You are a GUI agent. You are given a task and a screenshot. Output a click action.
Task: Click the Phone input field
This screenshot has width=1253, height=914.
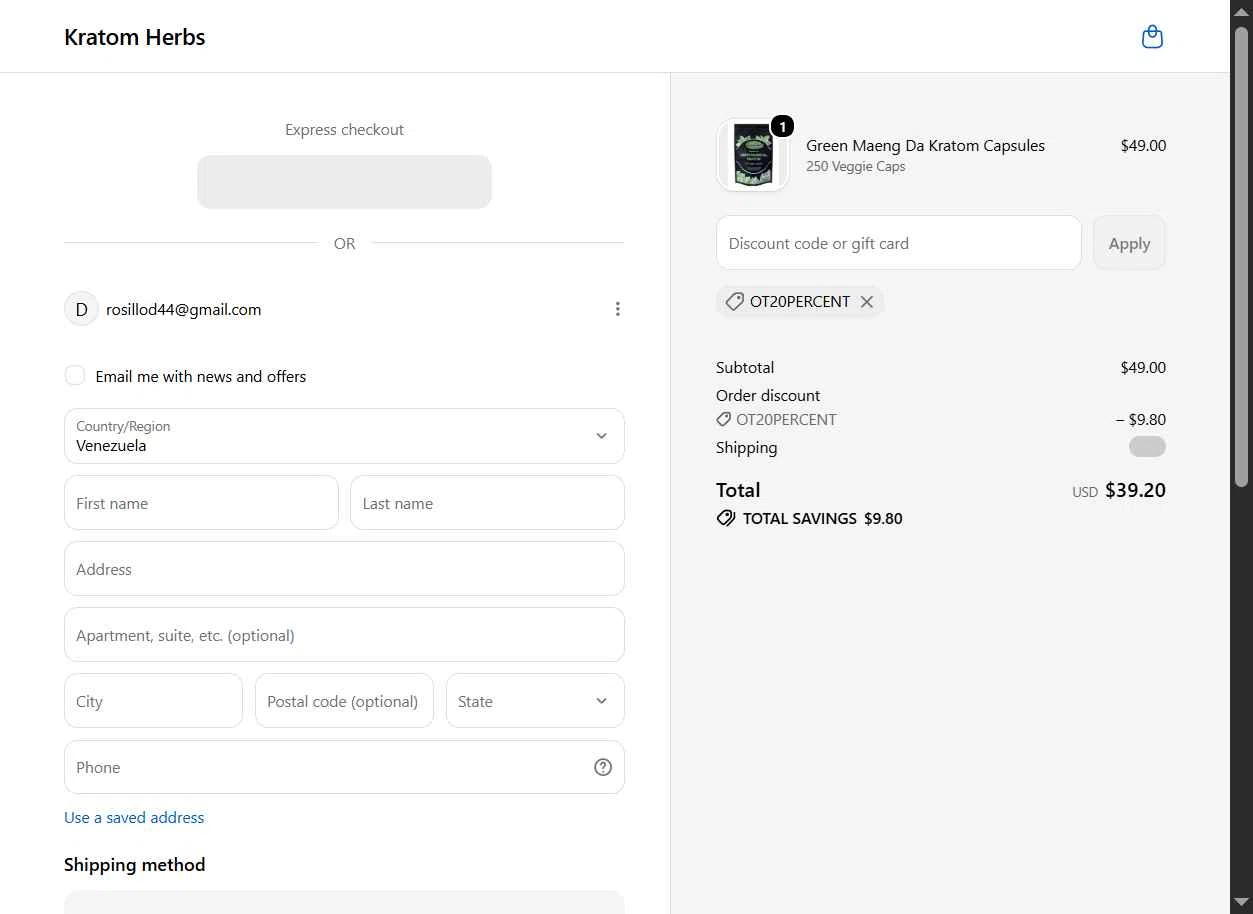[344, 767]
